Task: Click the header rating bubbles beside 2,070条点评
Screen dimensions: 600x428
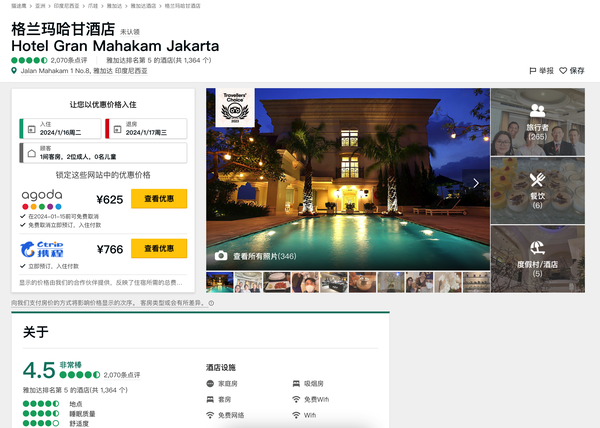Action: pyautogui.click(x=29, y=60)
